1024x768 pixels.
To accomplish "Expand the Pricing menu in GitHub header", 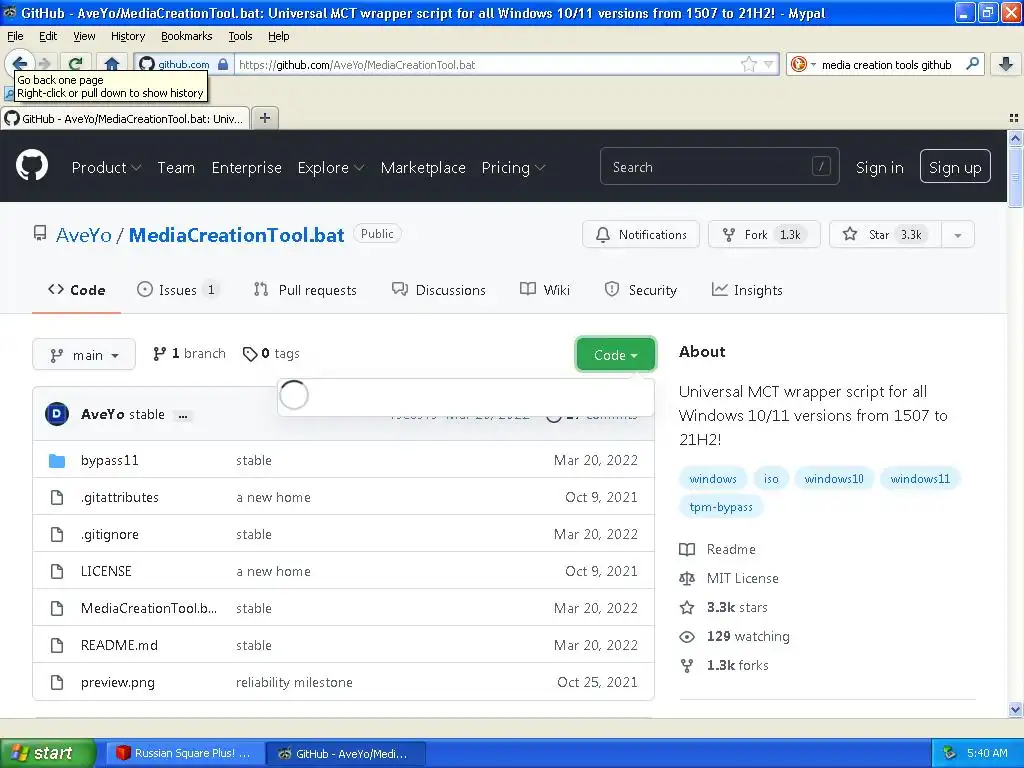I will 513,168.
